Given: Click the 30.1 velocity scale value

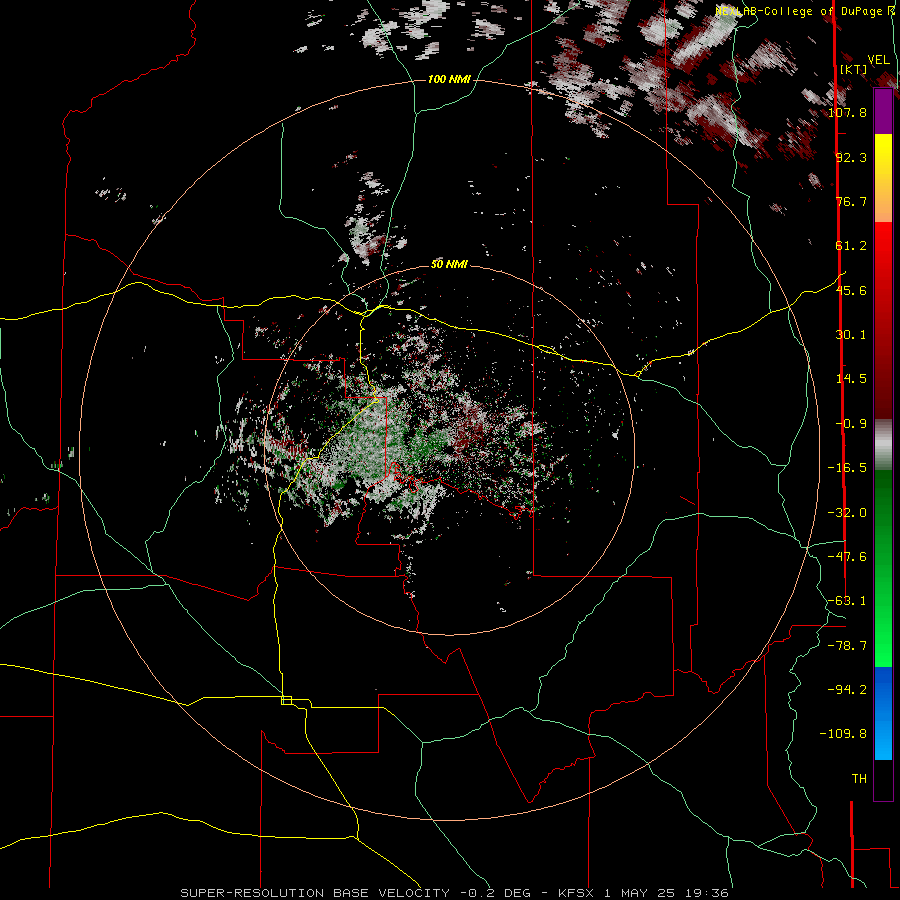Looking at the screenshot, I should click(851, 335).
